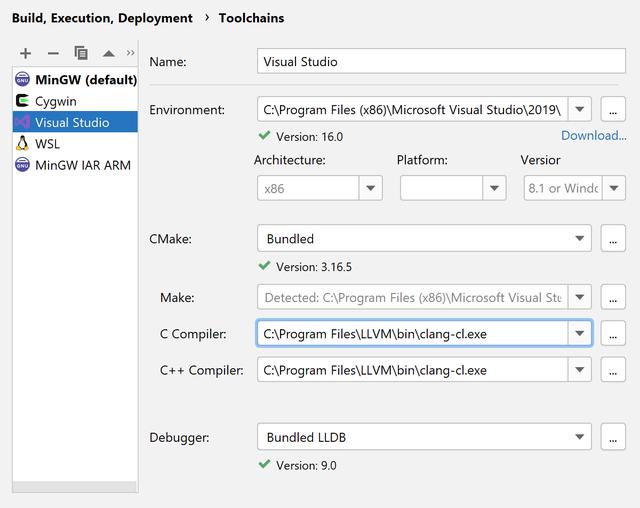Edit the Environment path field
The image size is (640, 508).
pos(412,109)
